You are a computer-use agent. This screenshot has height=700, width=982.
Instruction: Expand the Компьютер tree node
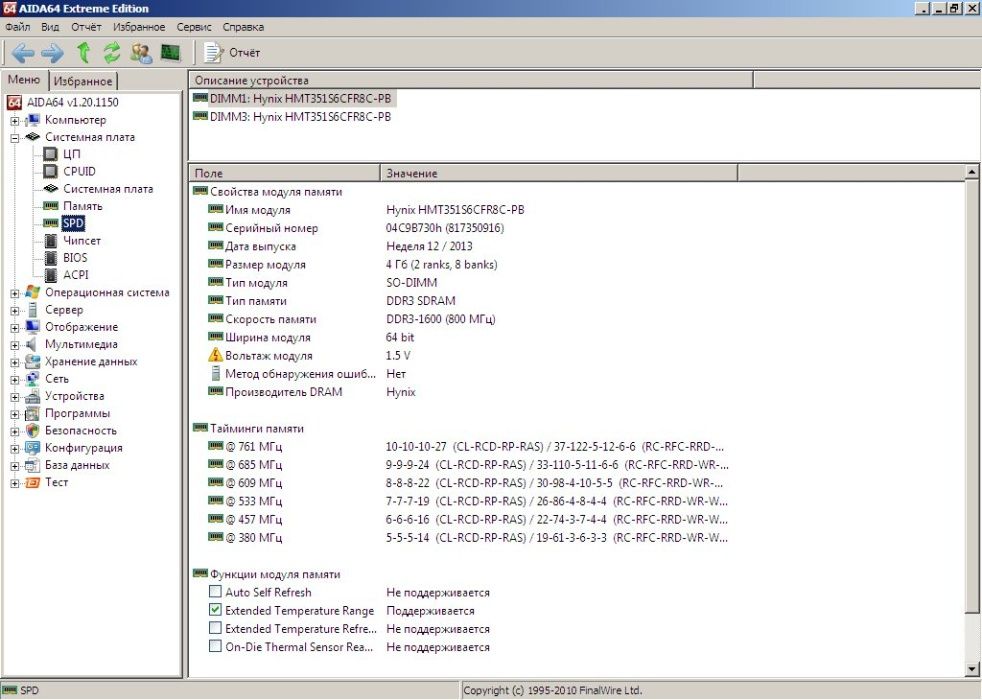pos(14,121)
